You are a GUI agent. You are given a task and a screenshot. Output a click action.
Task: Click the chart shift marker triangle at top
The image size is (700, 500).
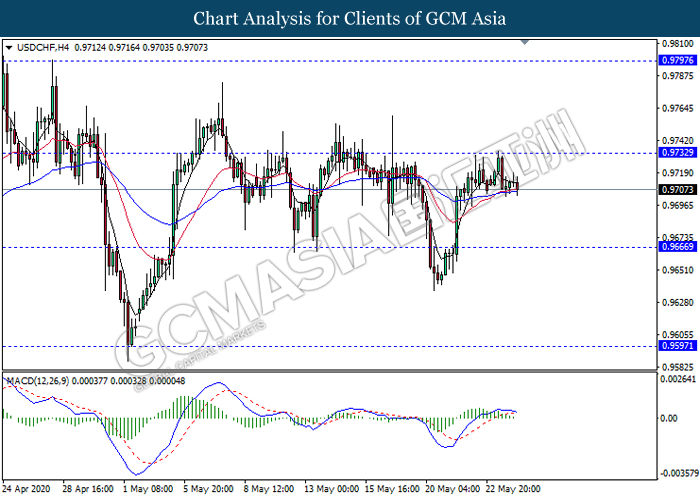(525, 42)
